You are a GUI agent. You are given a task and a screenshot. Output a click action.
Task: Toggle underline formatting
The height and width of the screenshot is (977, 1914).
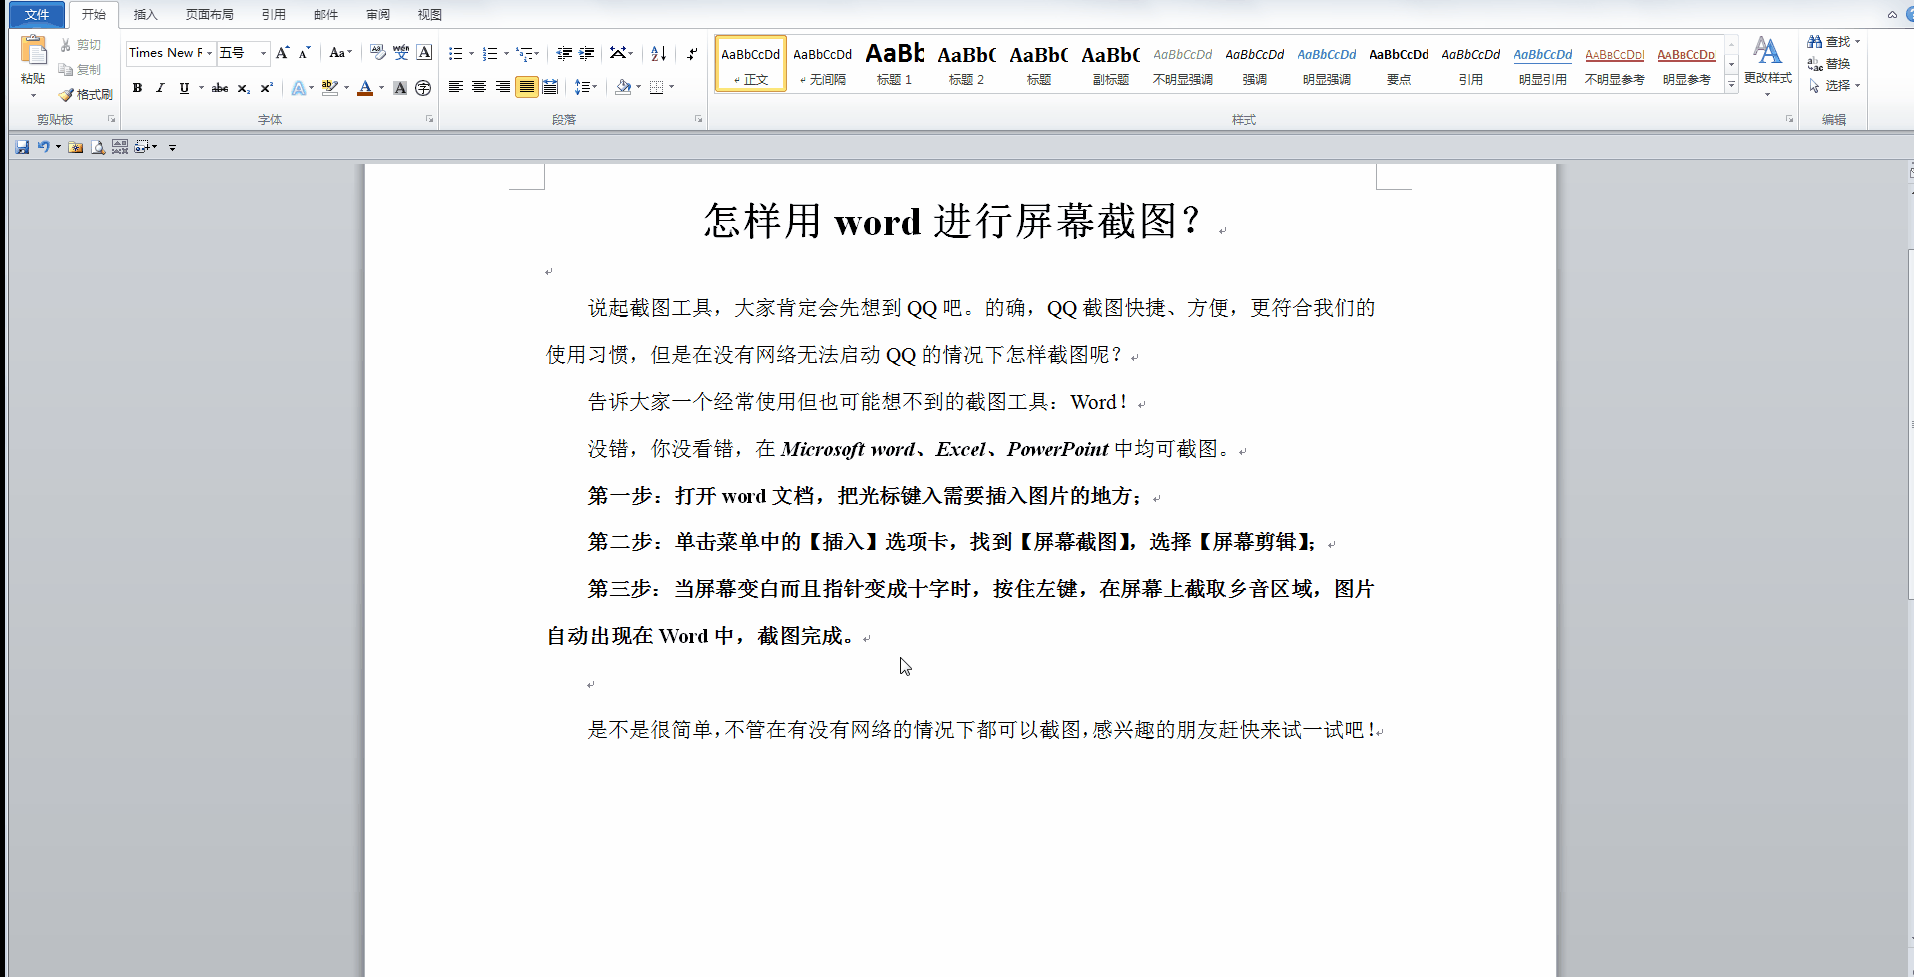pyautogui.click(x=184, y=88)
